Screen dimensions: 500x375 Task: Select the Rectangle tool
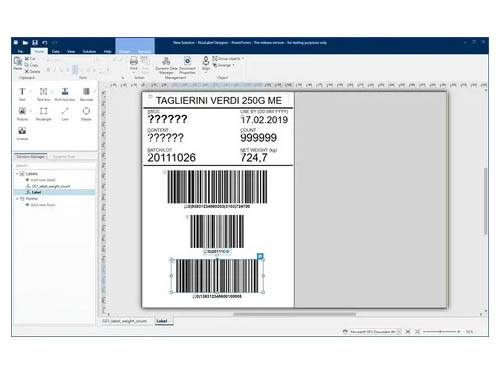coord(43,114)
